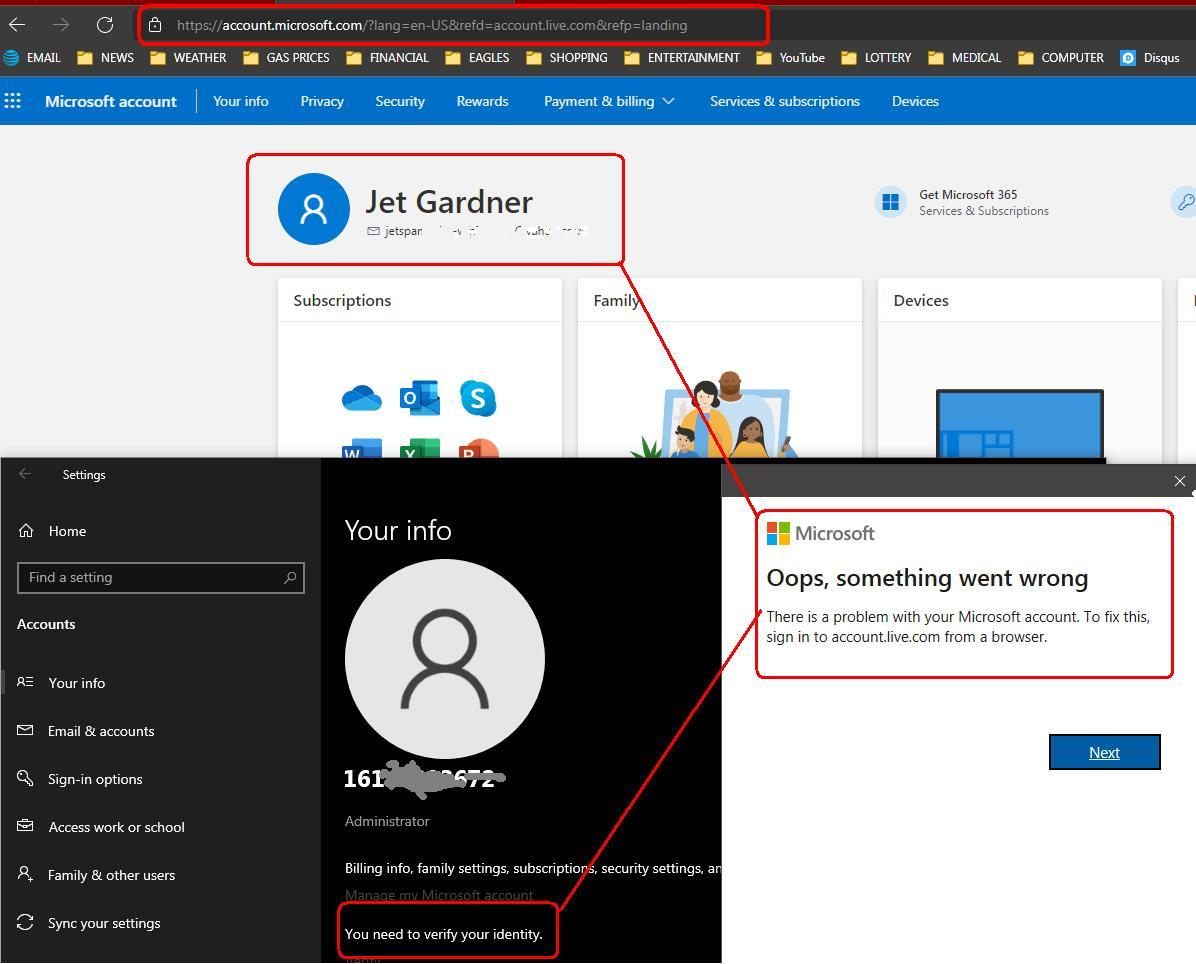Open the GAS PRICES bookmark folder

pyautogui.click(x=286, y=58)
